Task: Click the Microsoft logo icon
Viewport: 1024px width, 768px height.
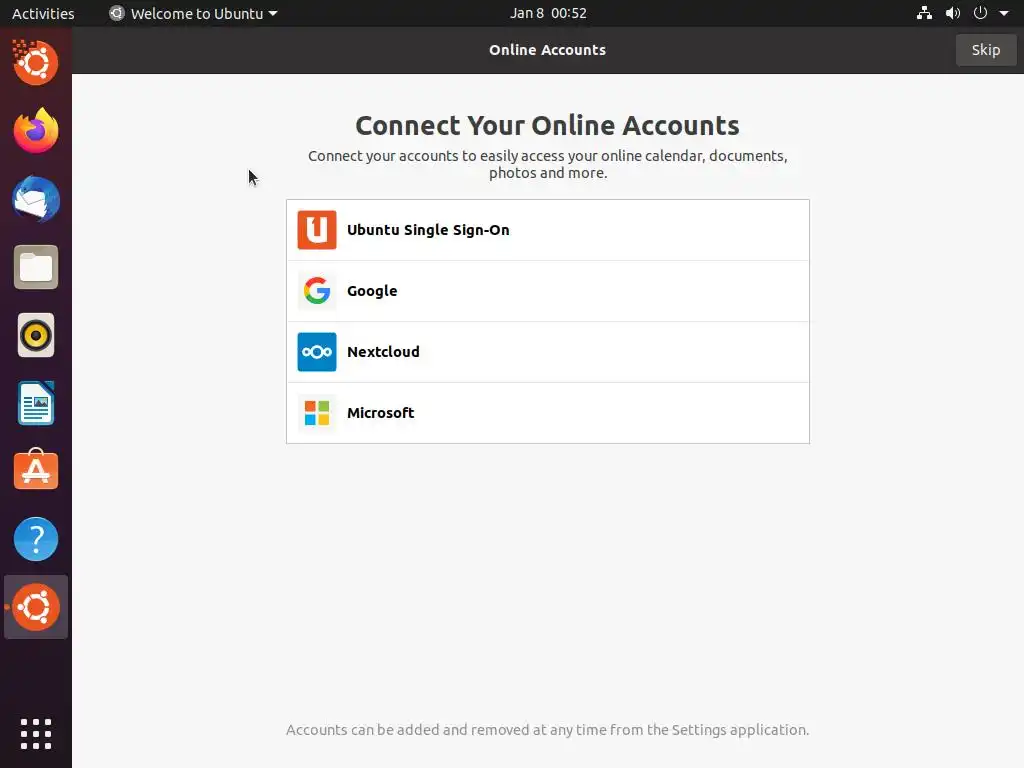Action: [x=317, y=413]
